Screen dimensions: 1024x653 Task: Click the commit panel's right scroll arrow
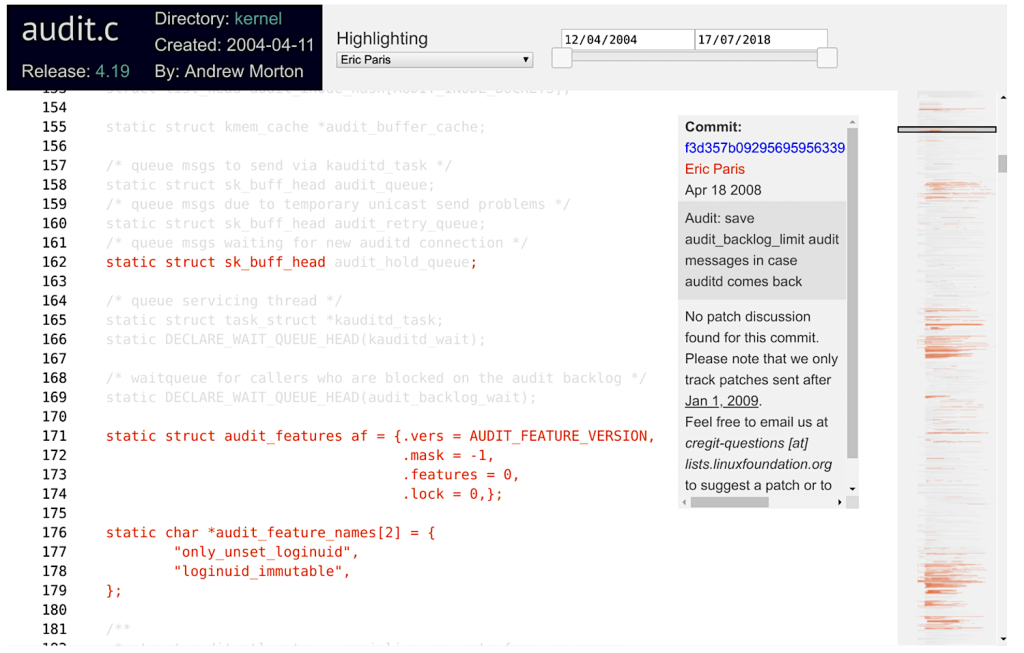point(839,502)
